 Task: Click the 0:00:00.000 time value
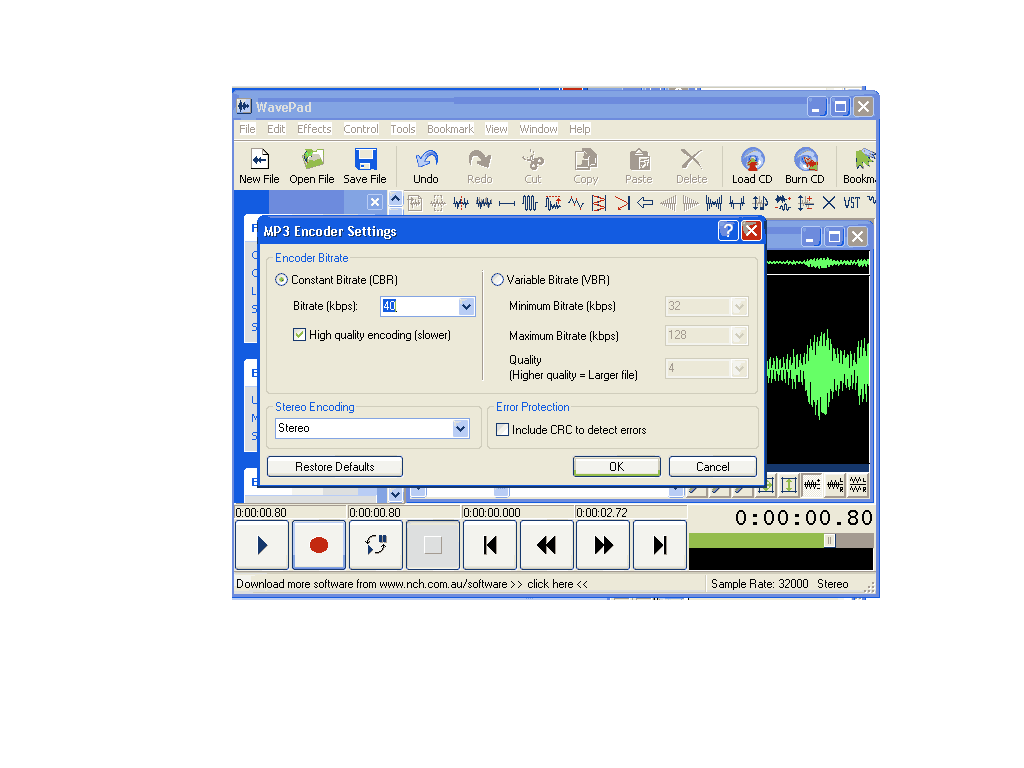492,513
